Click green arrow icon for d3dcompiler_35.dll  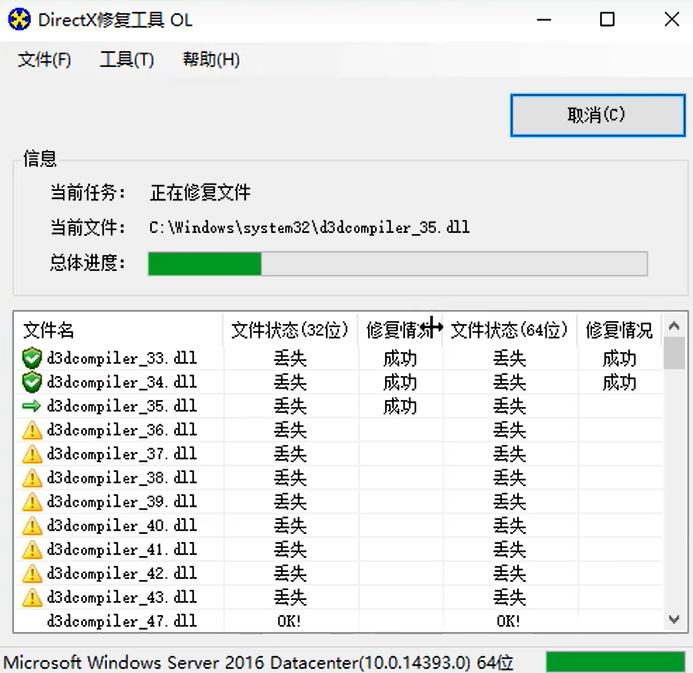pyautogui.click(x=31, y=406)
